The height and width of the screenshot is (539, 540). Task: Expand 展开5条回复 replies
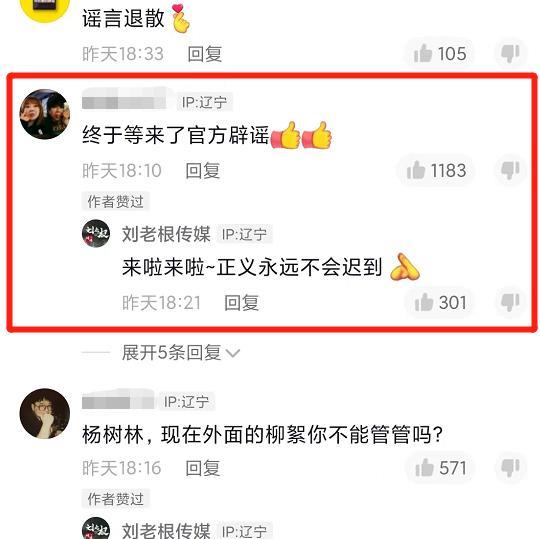(171, 352)
